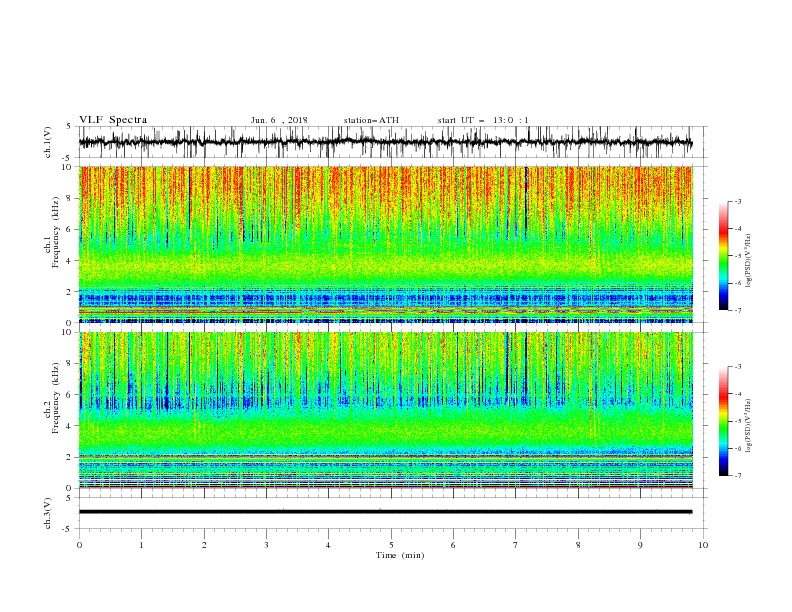The height and width of the screenshot is (612, 792).
Task: Click the ch.2 spectrogram plot area
Action: (386, 410)
